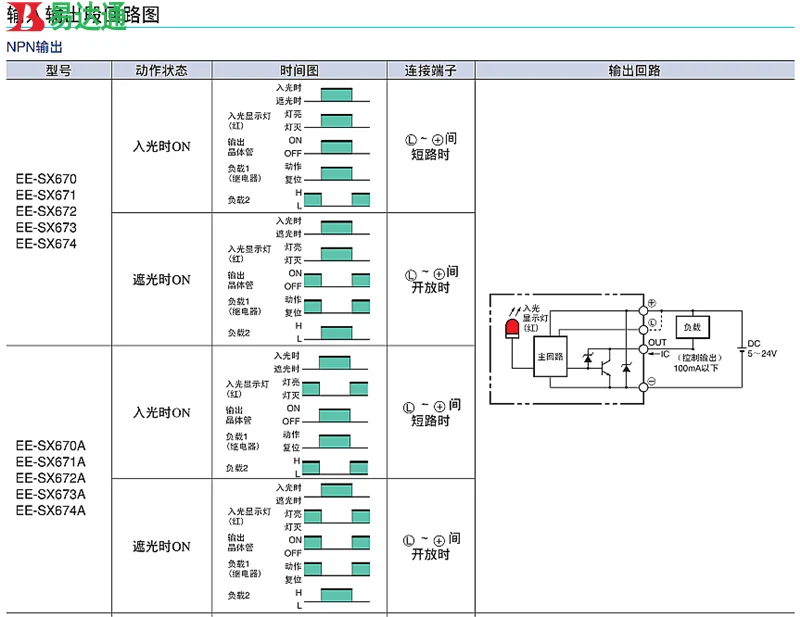Screen dimensions: 800x617
Task: Click the OUT terminal label
Action: point(657,342)
